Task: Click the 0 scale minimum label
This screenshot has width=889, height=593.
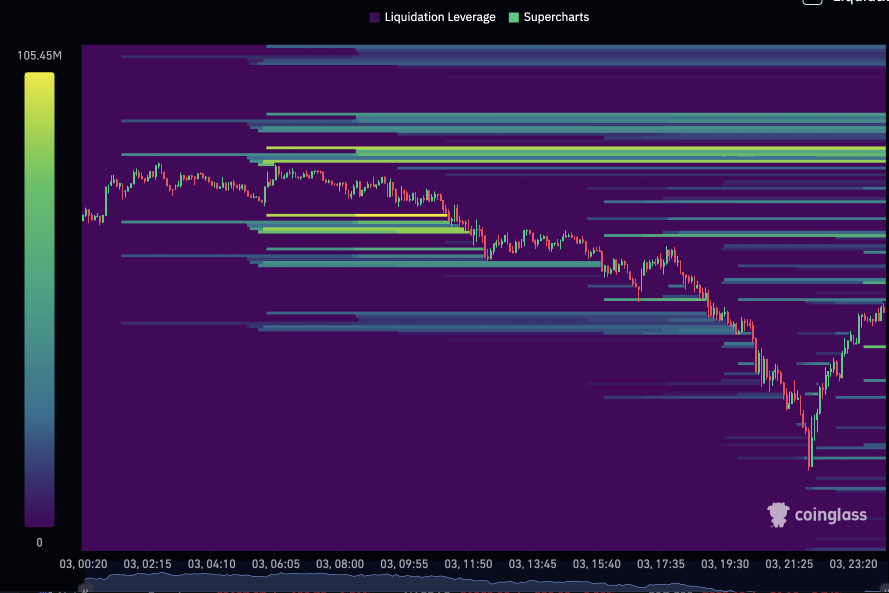Action: click(x=39, y=543)
